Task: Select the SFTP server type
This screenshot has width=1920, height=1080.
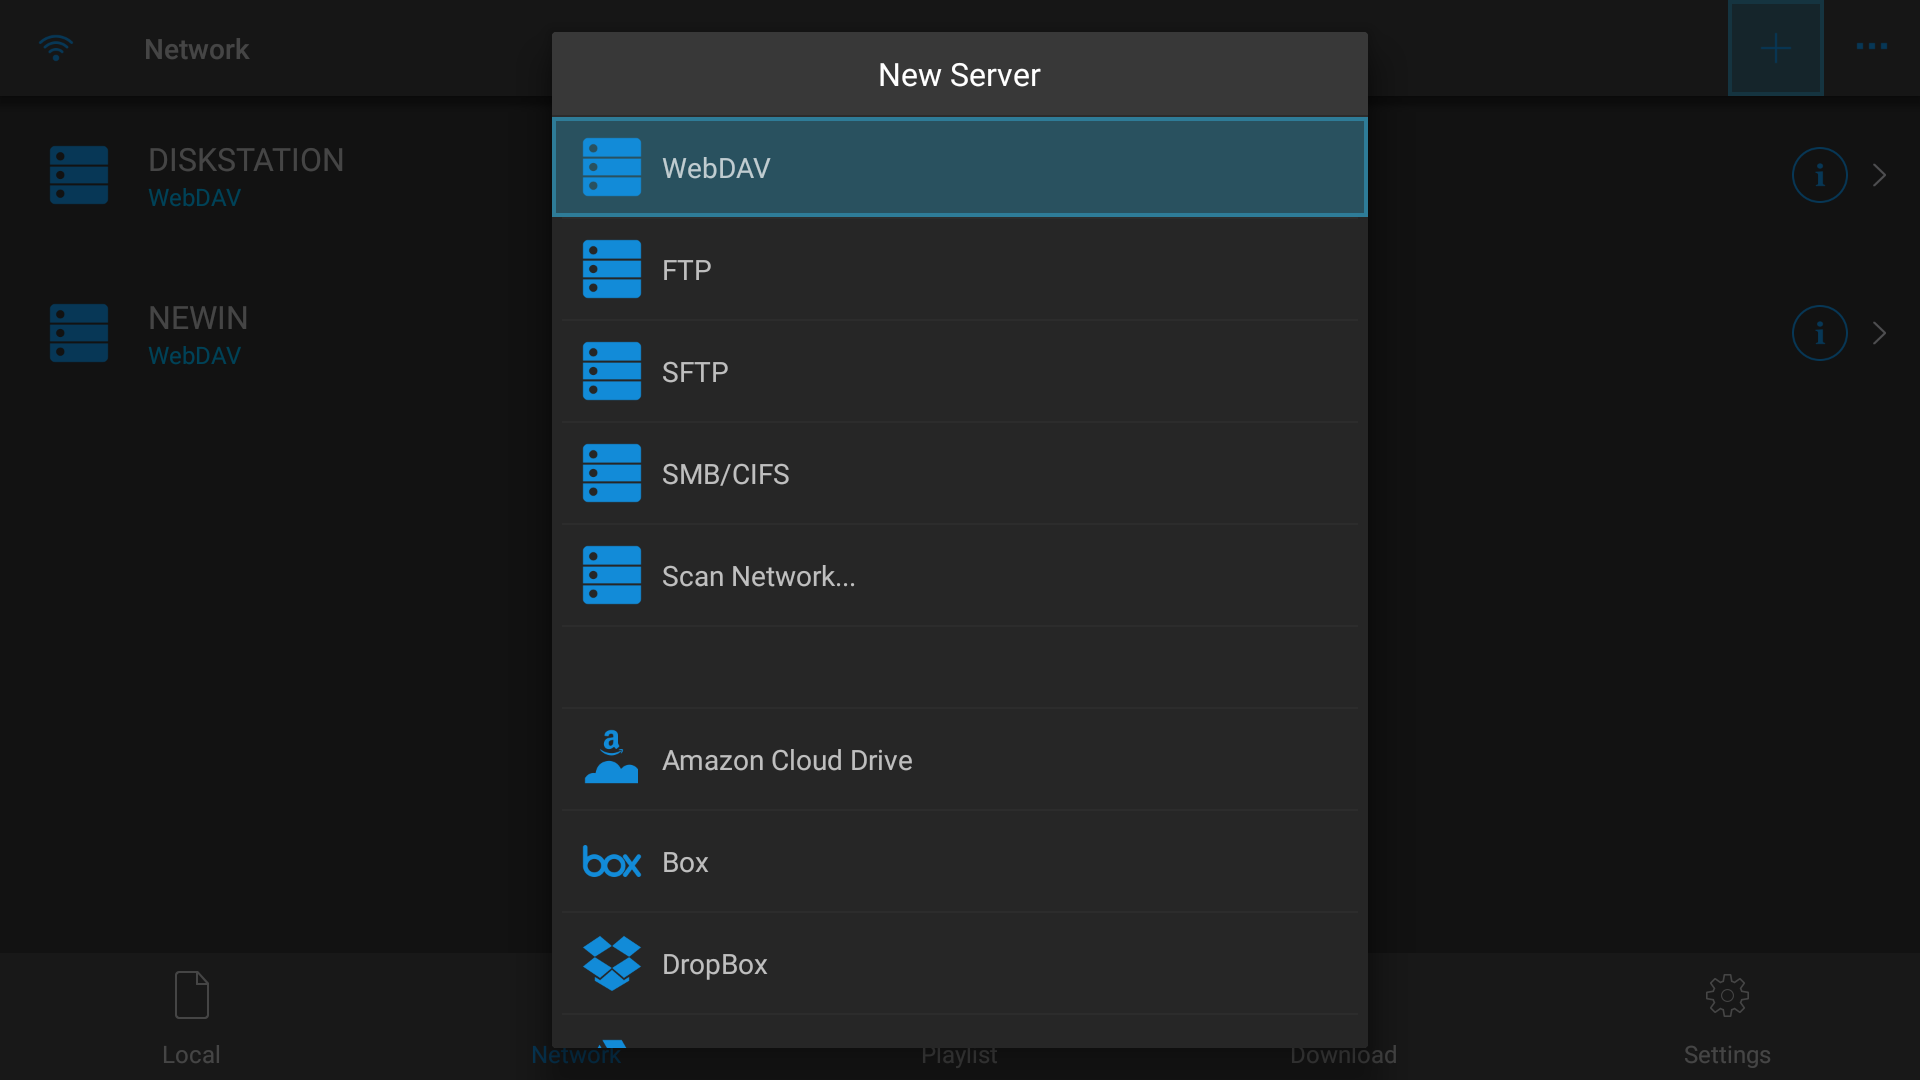Action: coord(958,371)
